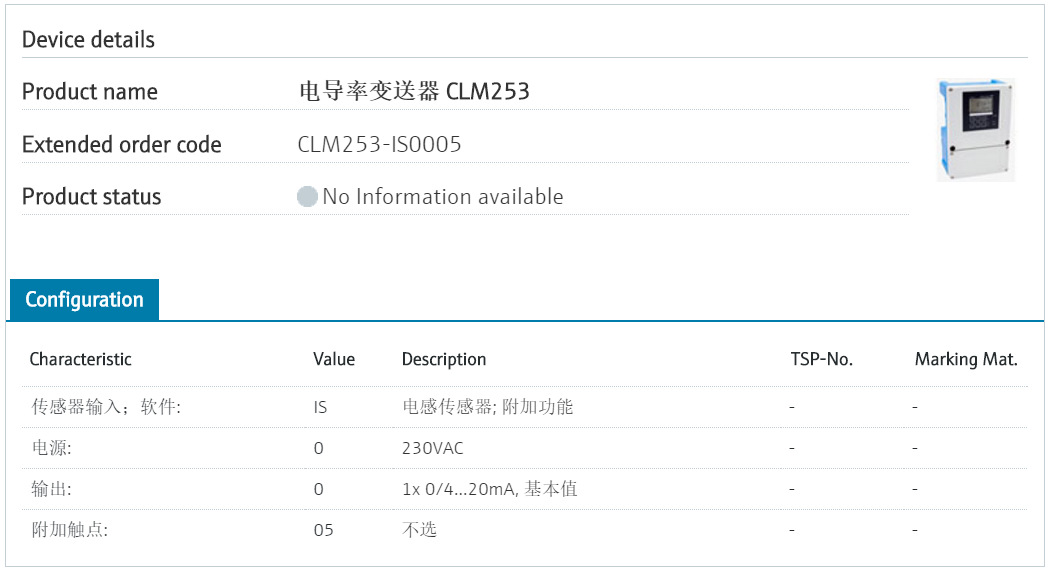Open the CLM253 transmitter product thumbnail
This screenshot has width=1049, height=576.
(x=976, y=130)
